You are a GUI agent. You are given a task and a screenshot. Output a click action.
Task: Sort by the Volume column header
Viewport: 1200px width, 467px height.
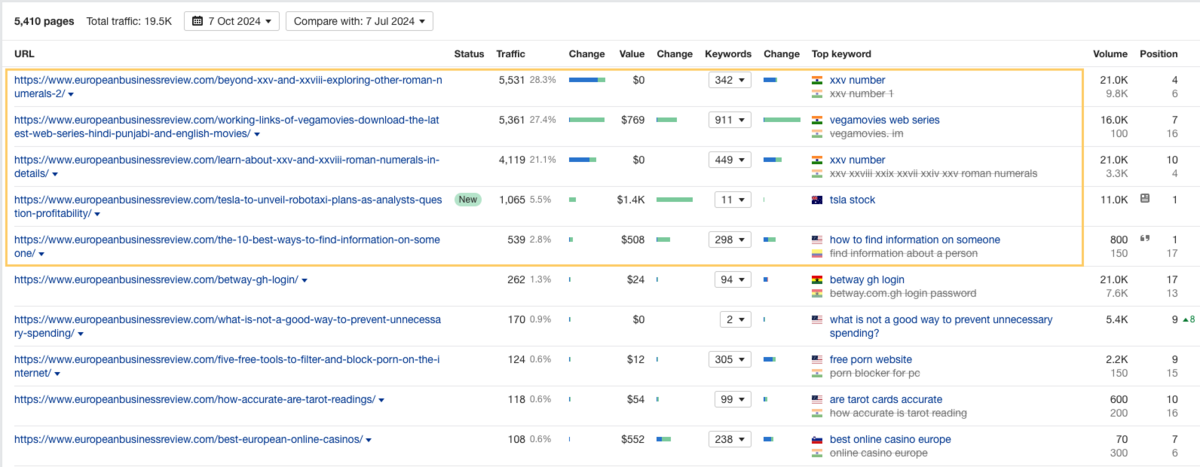point(1110,54)
